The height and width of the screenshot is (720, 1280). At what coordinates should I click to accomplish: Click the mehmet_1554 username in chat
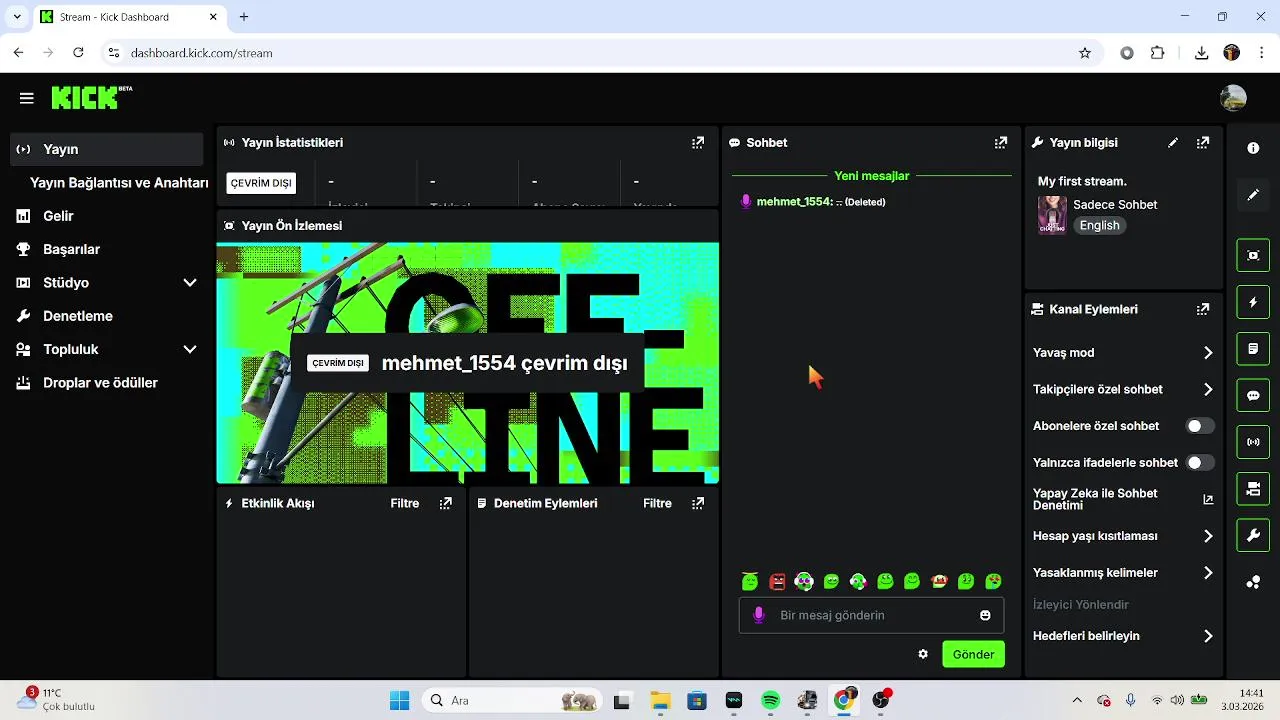pyautogui.click(x=794, y=202)
